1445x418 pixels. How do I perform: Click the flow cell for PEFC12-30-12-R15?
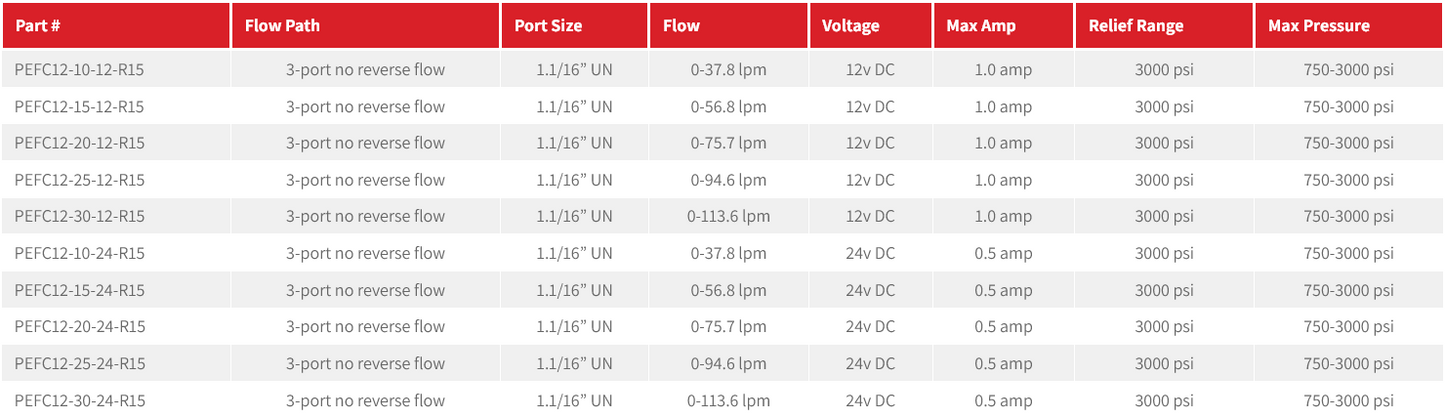tap(728, 216)
